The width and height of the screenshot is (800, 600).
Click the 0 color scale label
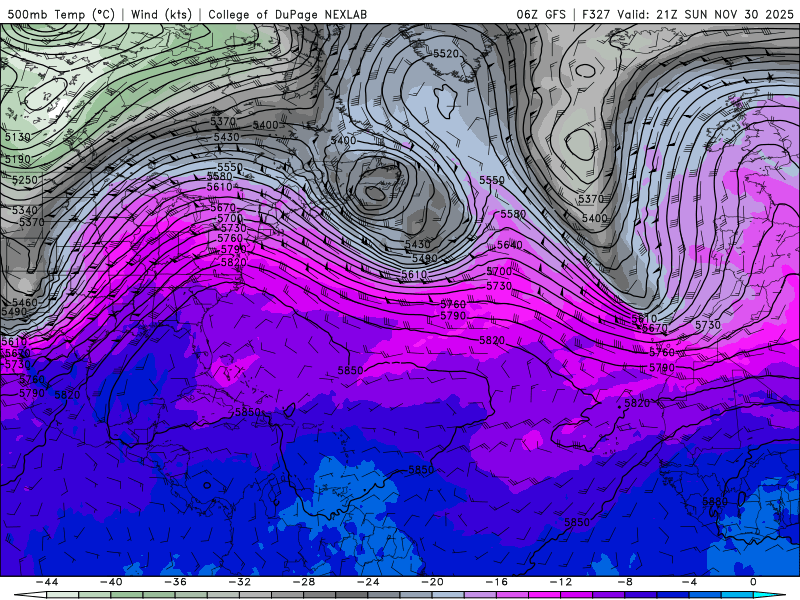pyautogui.click(x=754, y=582)
